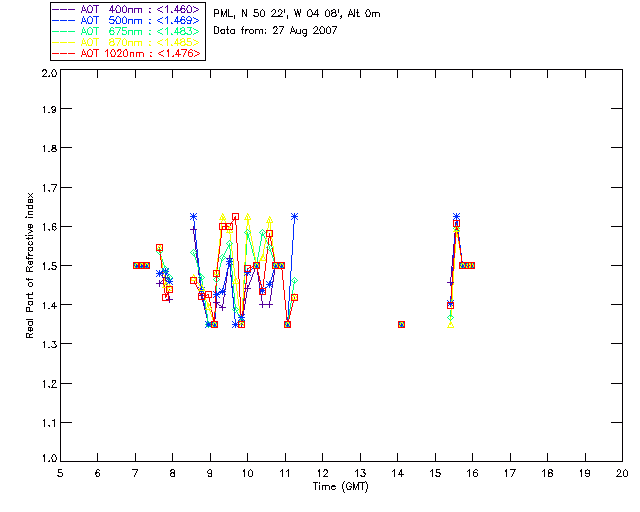Screen dimensions: 640x512
Task: Click the AOT 400nm legend entry
Action: pyautogui.click(x=127, y=9)
